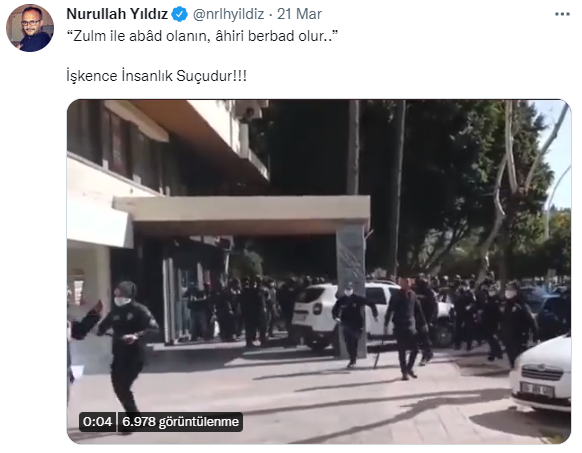Click the text "İşkence İnsanlık Suçudur!!!"
The height and width of the screenshot is (453, 582).
[156, 76]
